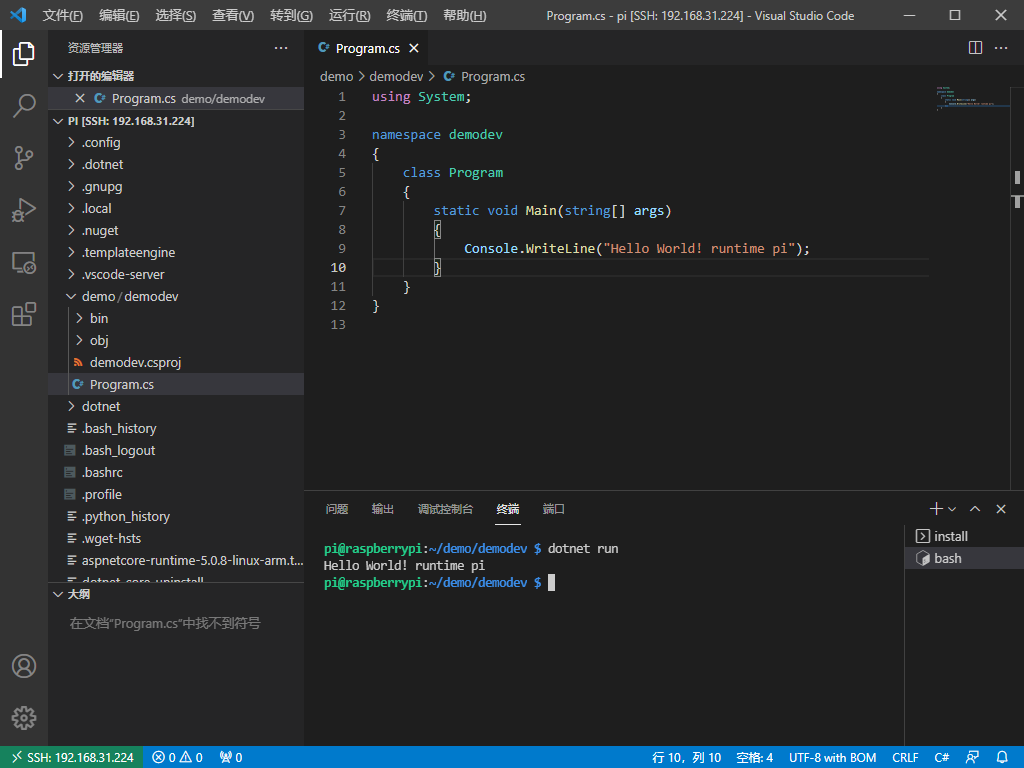
Task: Open the Extensions view icon
Action: click(24, 314)
